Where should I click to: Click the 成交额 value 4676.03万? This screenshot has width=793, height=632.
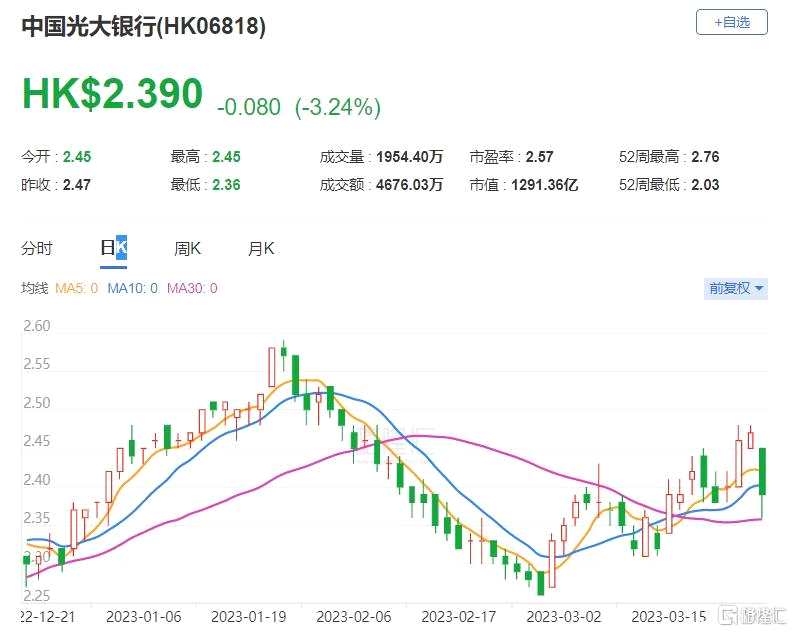[410, 185]
